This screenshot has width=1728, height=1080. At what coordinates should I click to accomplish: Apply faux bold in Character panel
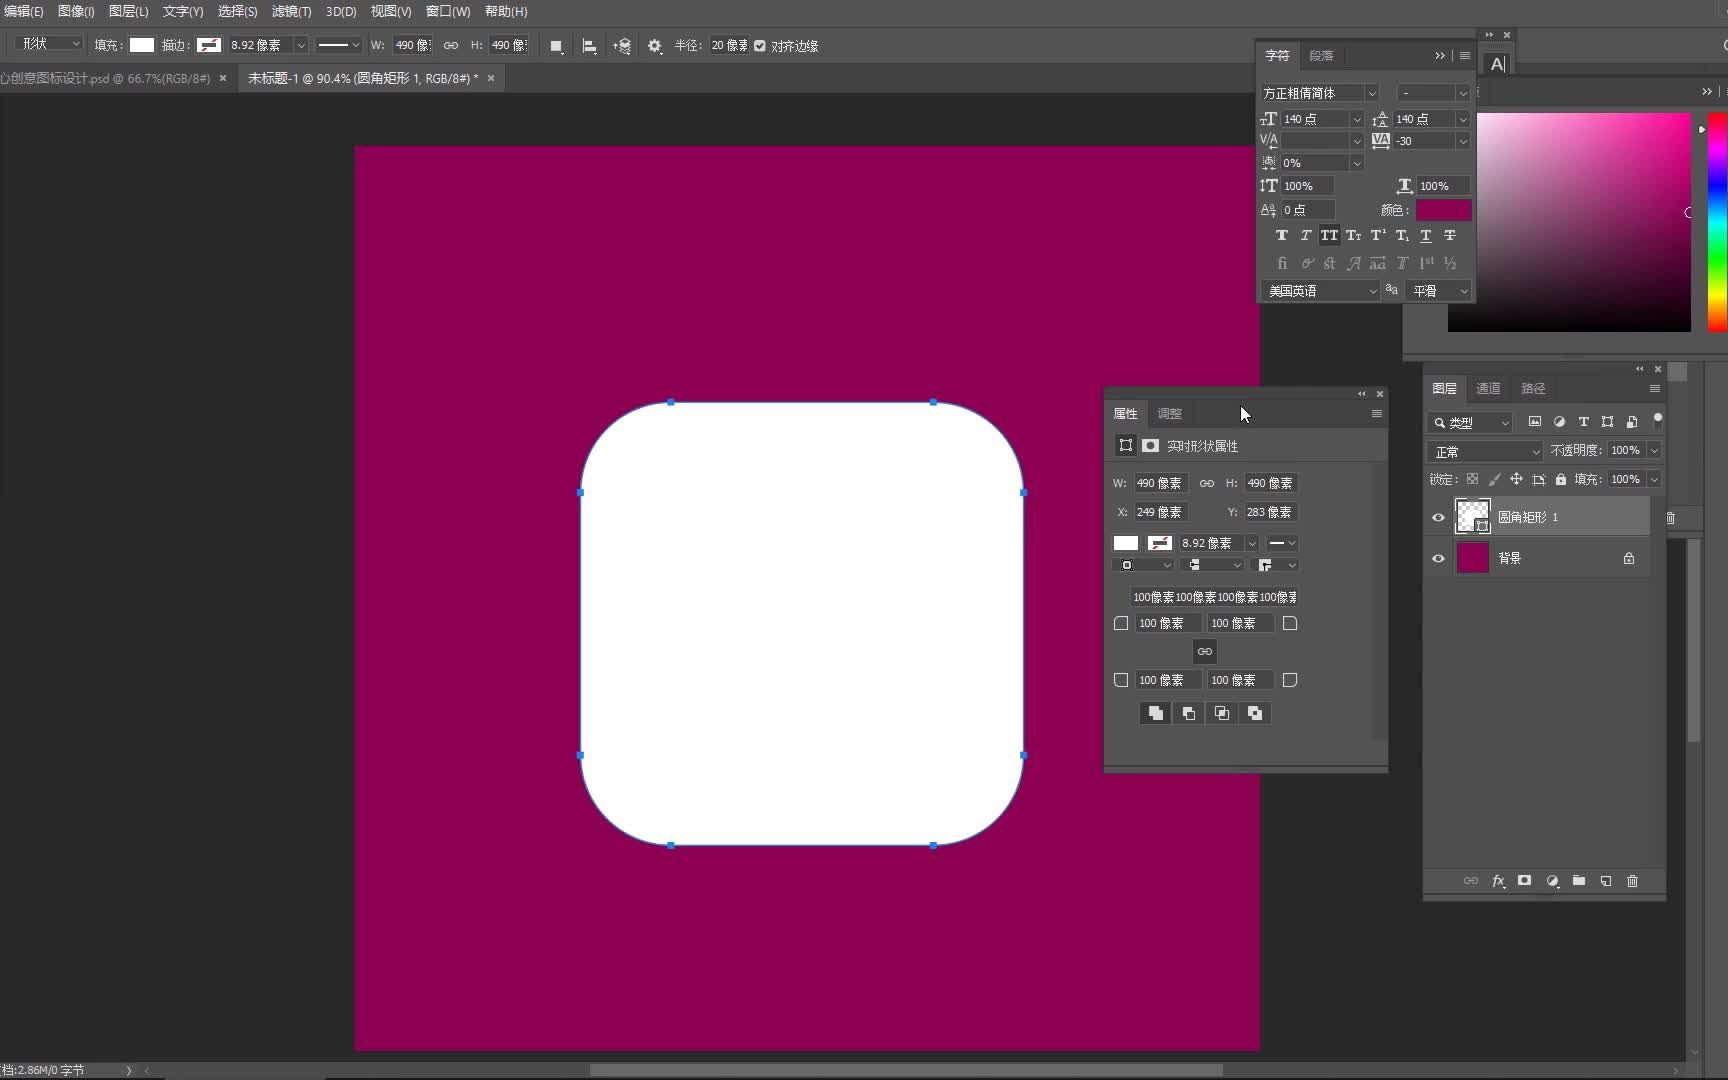point(1281,235)
